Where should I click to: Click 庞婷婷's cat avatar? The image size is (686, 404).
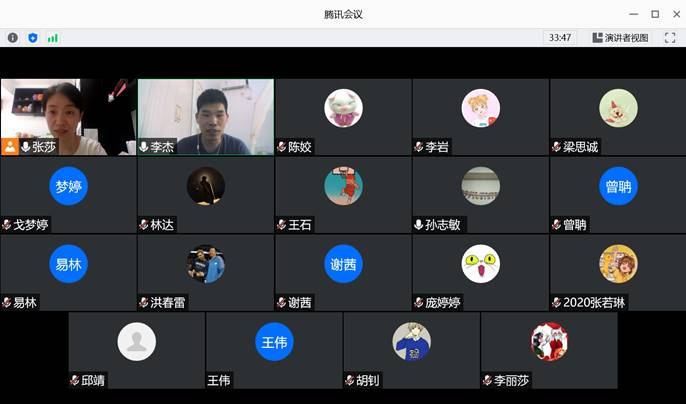480,264
